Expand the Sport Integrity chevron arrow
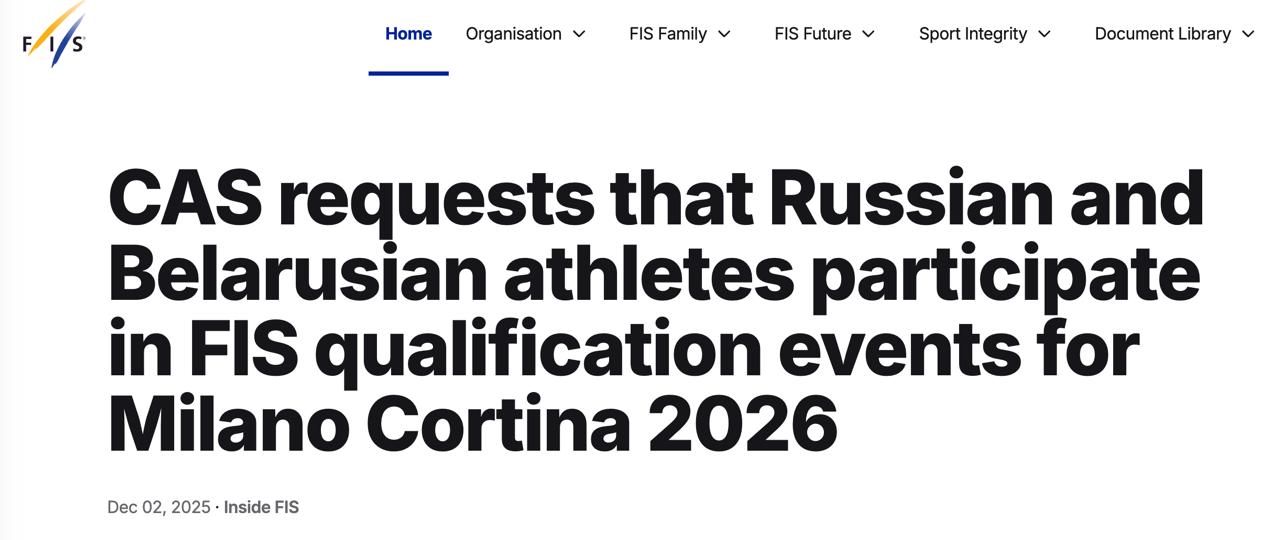 point(1045,34)
